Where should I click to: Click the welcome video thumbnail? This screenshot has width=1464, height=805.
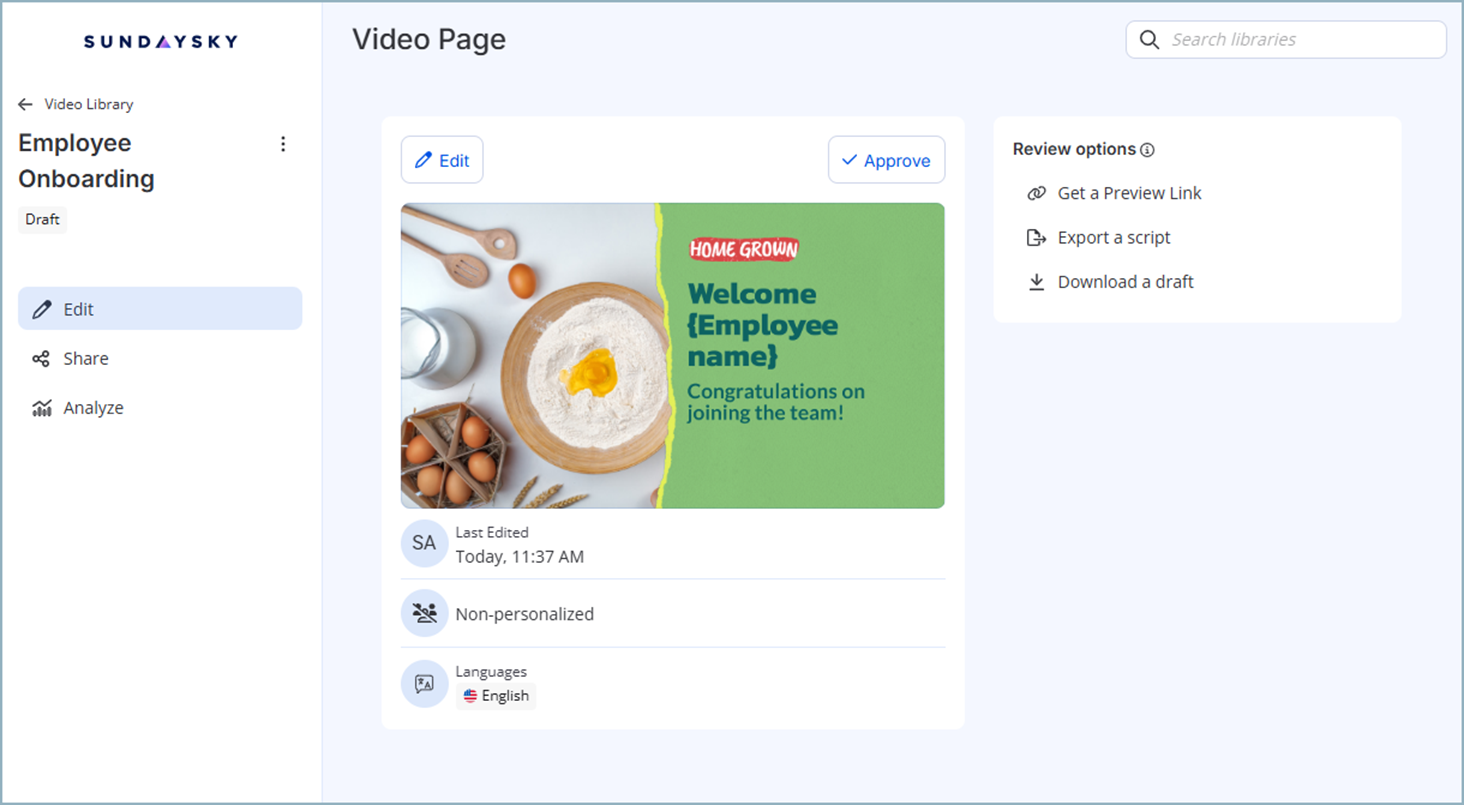tap(672, 355)
